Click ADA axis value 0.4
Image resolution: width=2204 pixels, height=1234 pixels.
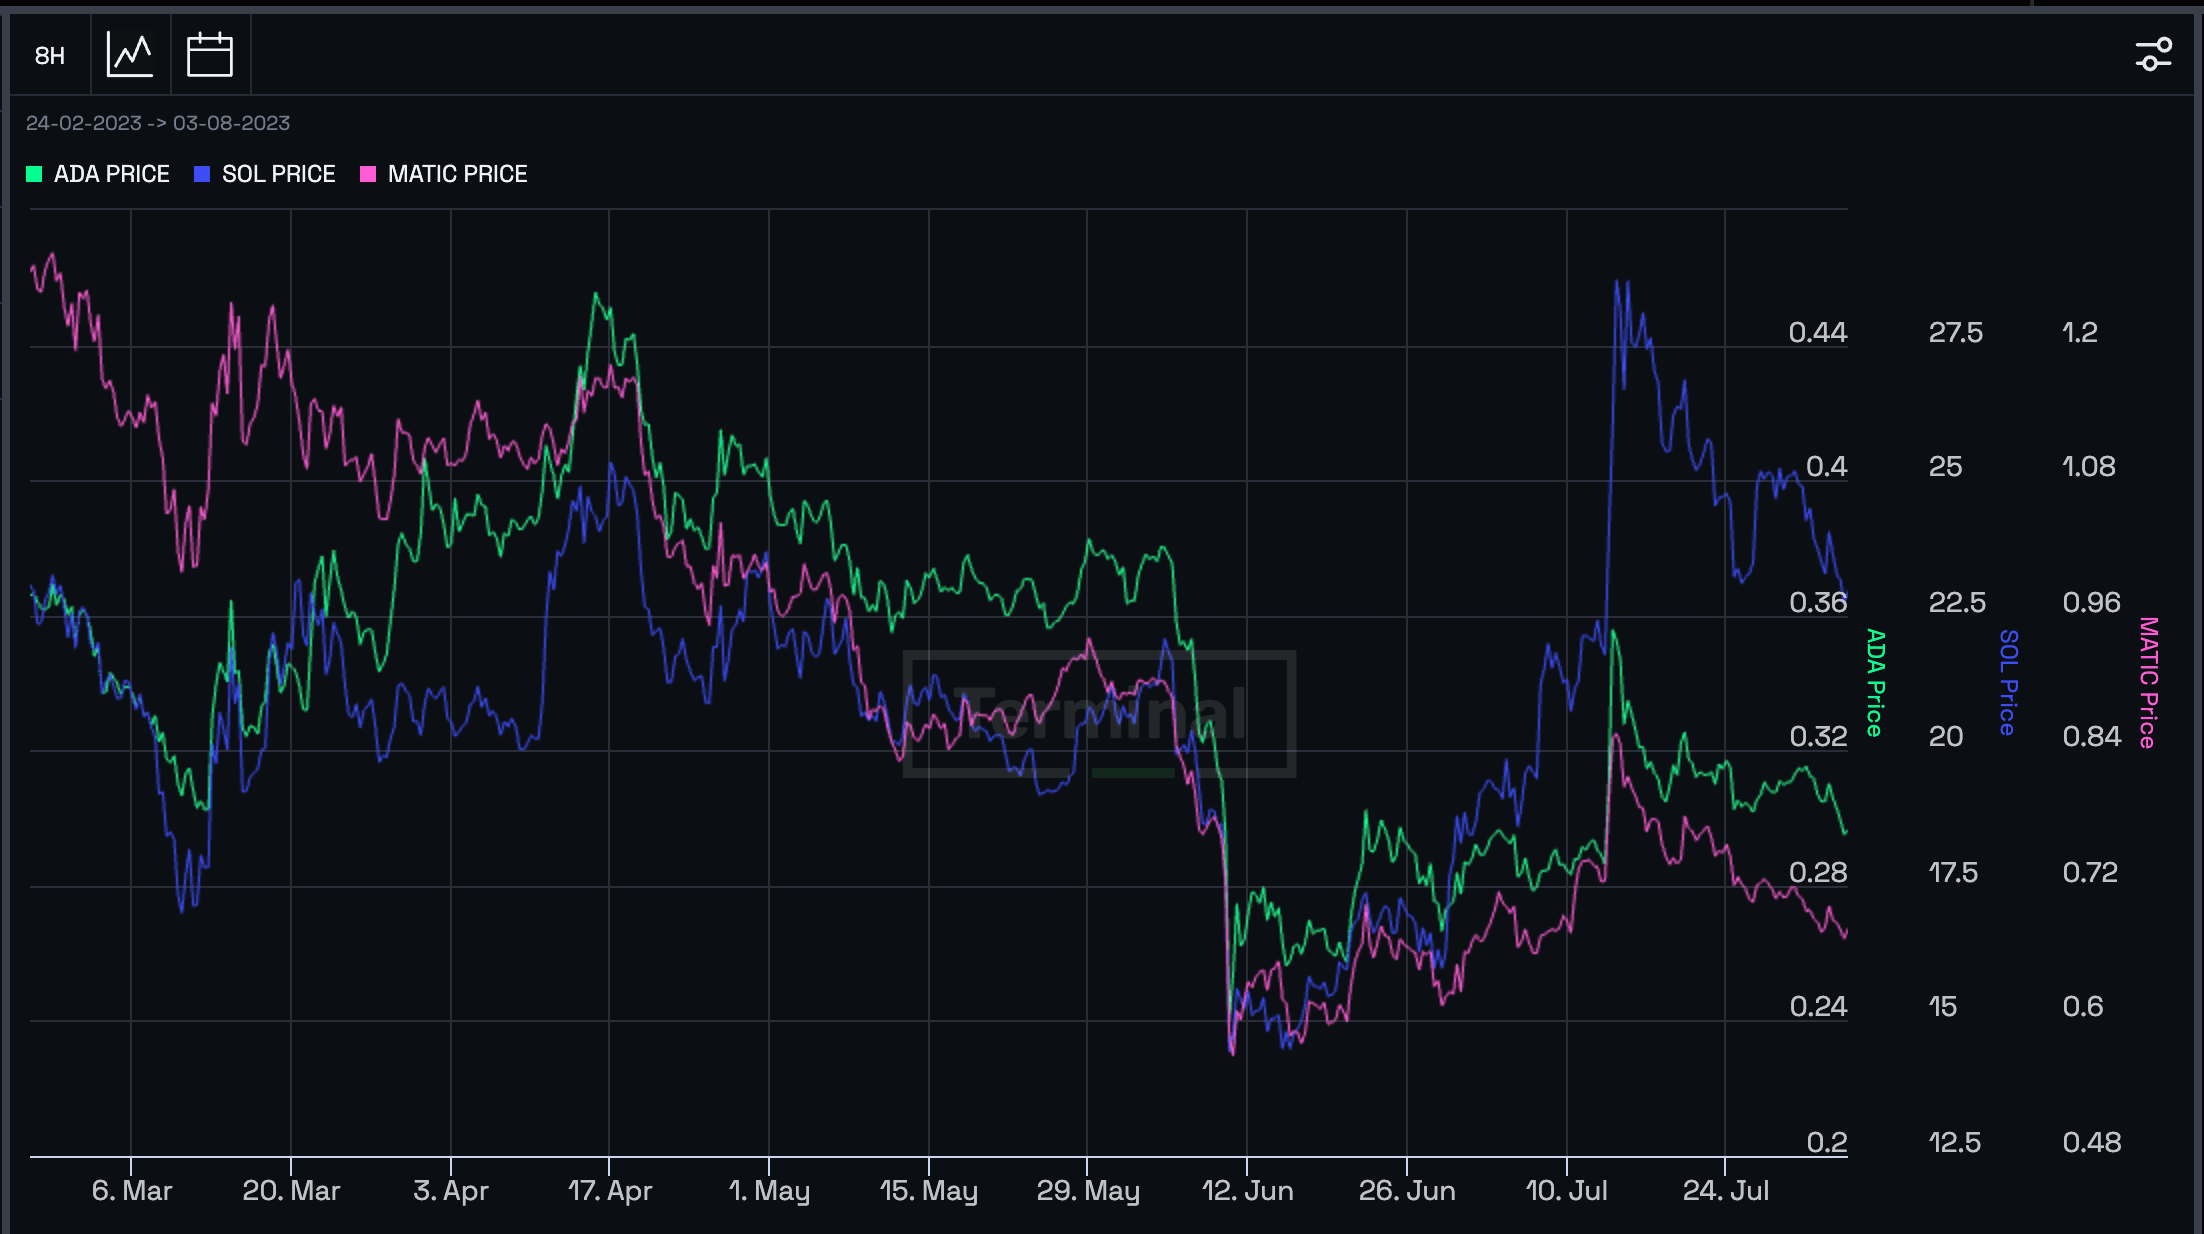(1827, 467)
